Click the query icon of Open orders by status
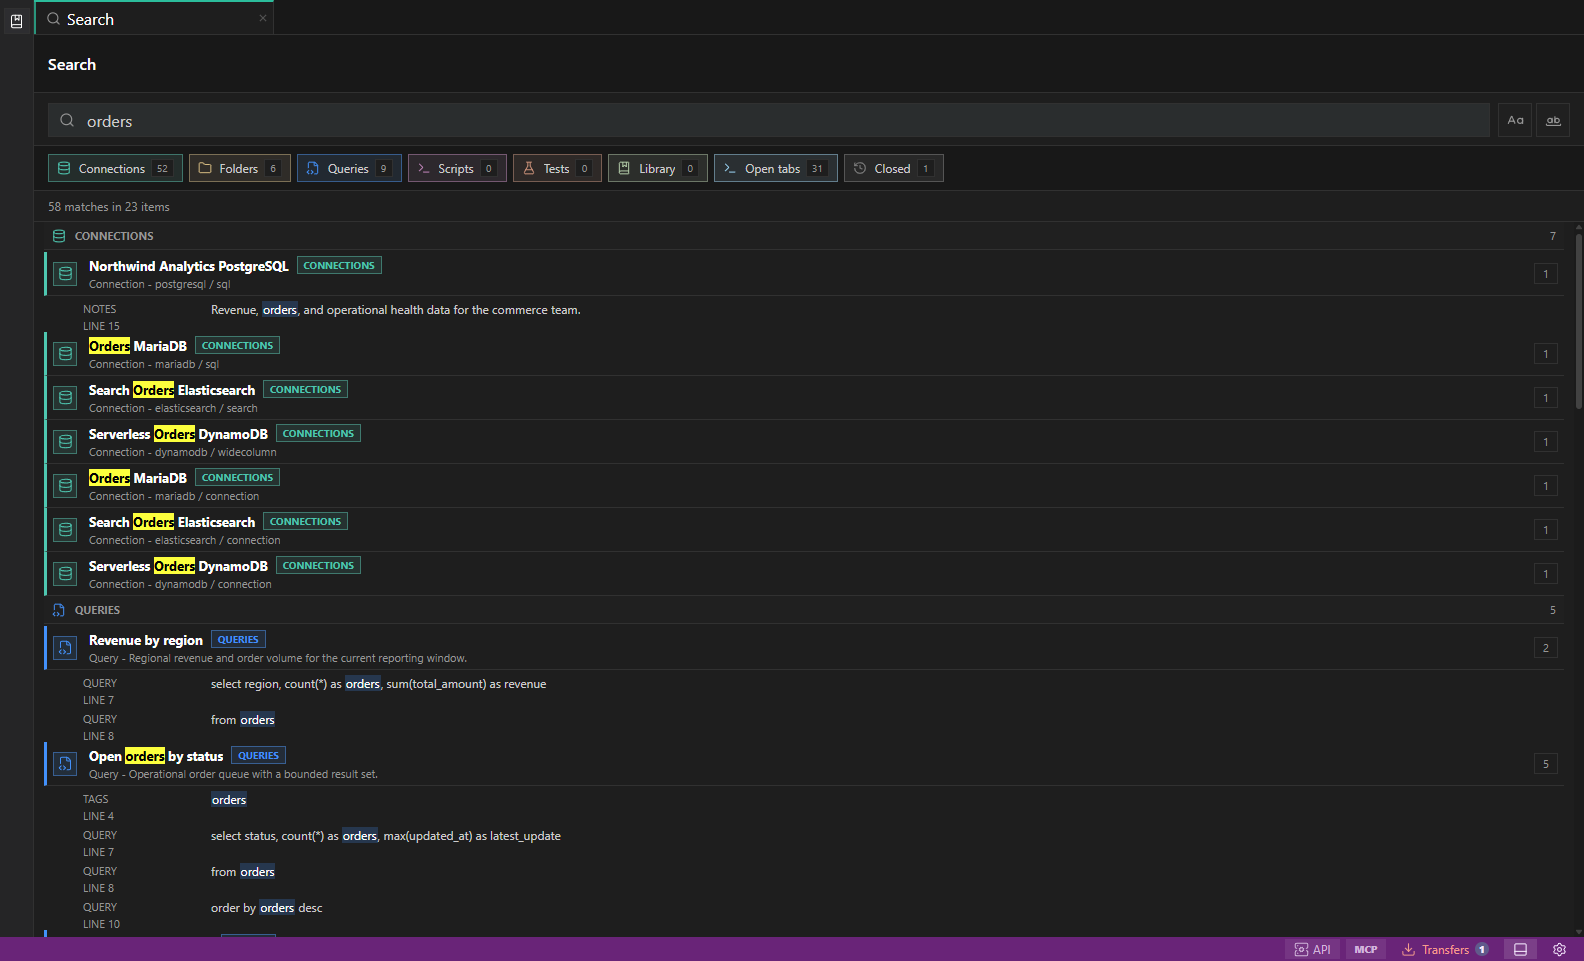The width and height of the screenshot is (1584, 961). [x=65, y=764]
